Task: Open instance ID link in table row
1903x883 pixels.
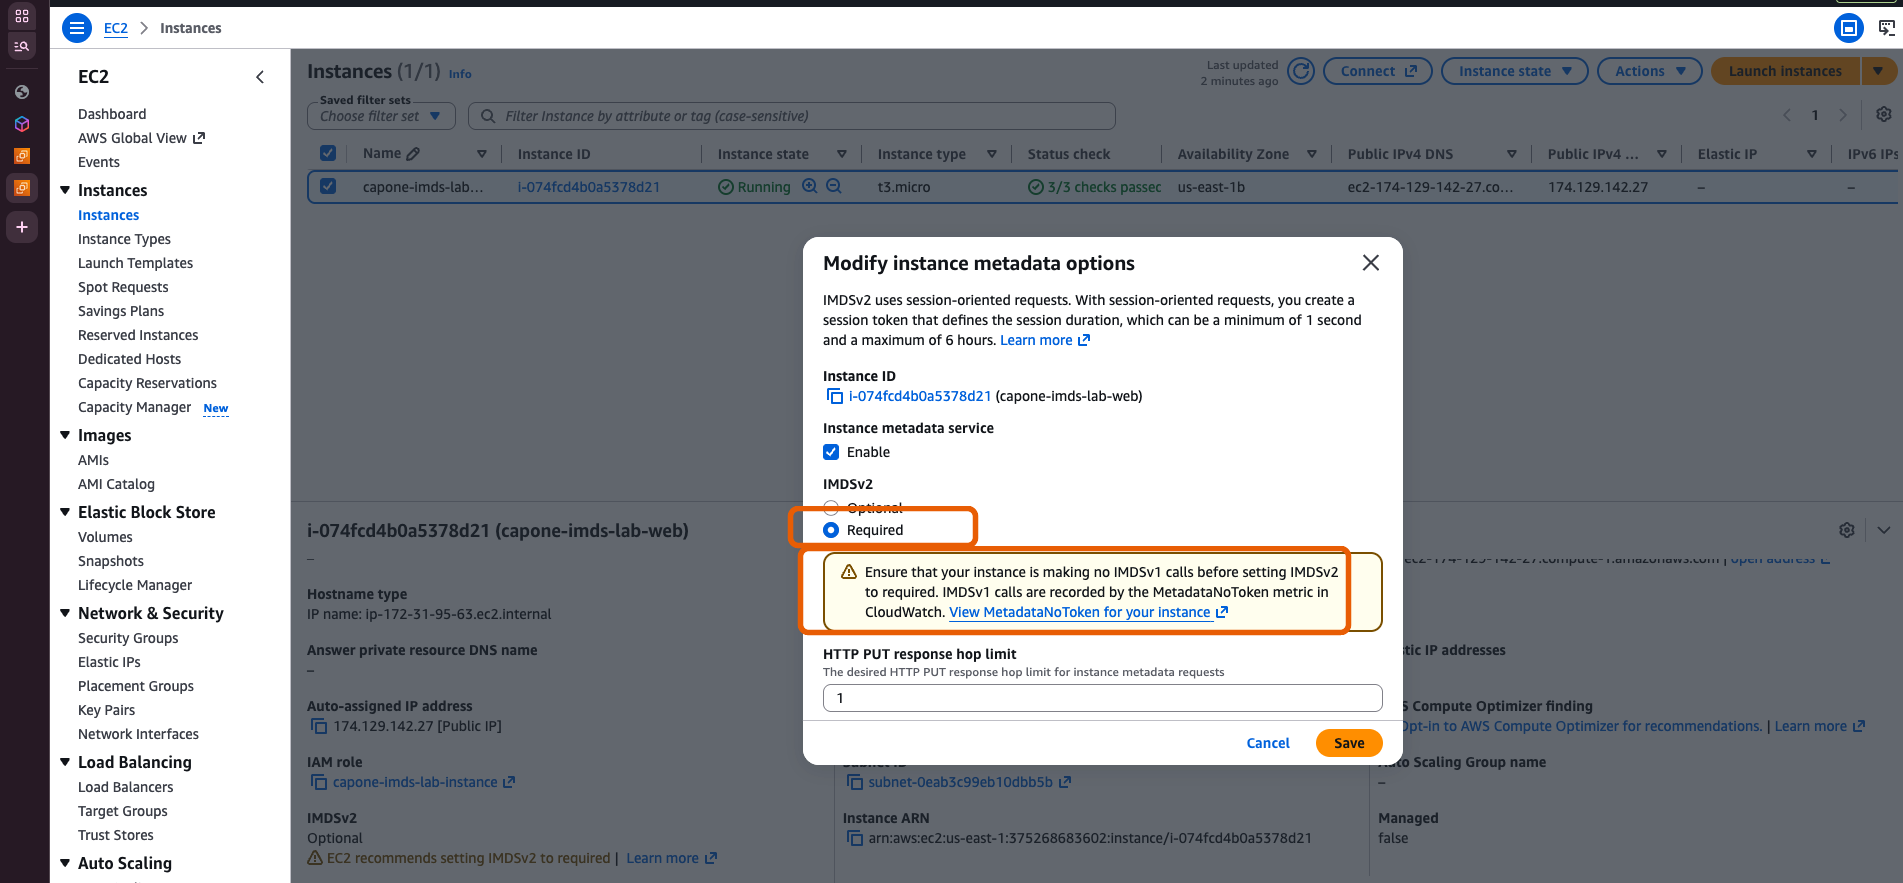Action: click(588, 187)
